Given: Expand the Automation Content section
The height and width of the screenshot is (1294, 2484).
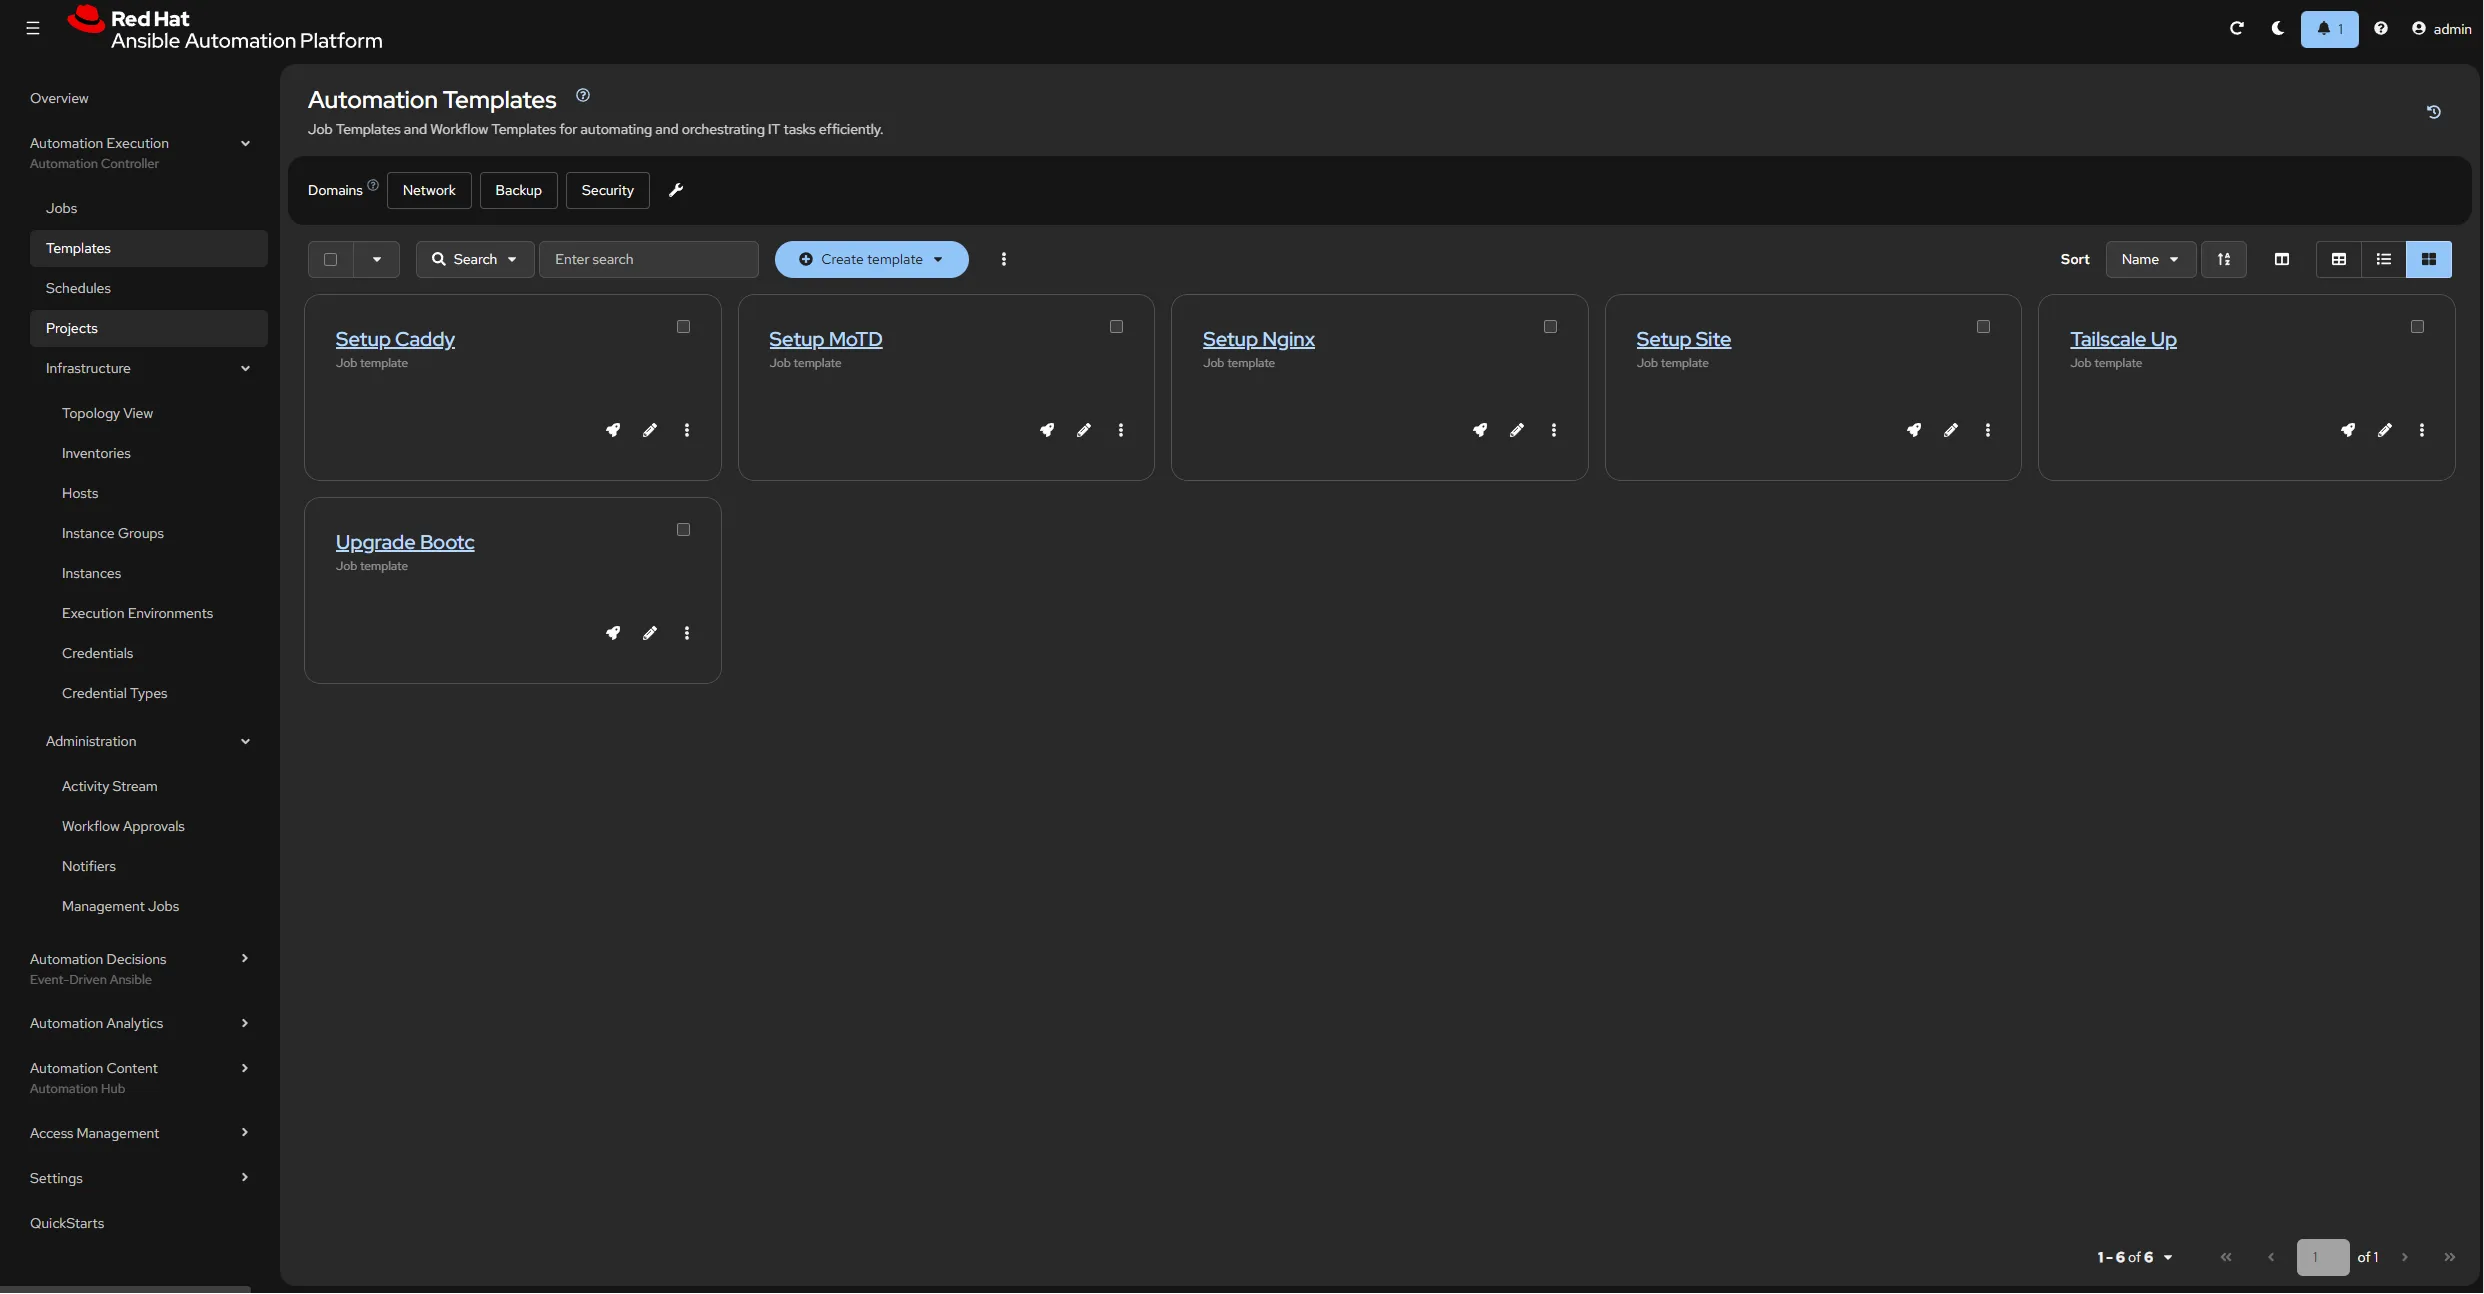Looking at the screenshot, I should click(x=245, y=1068).
